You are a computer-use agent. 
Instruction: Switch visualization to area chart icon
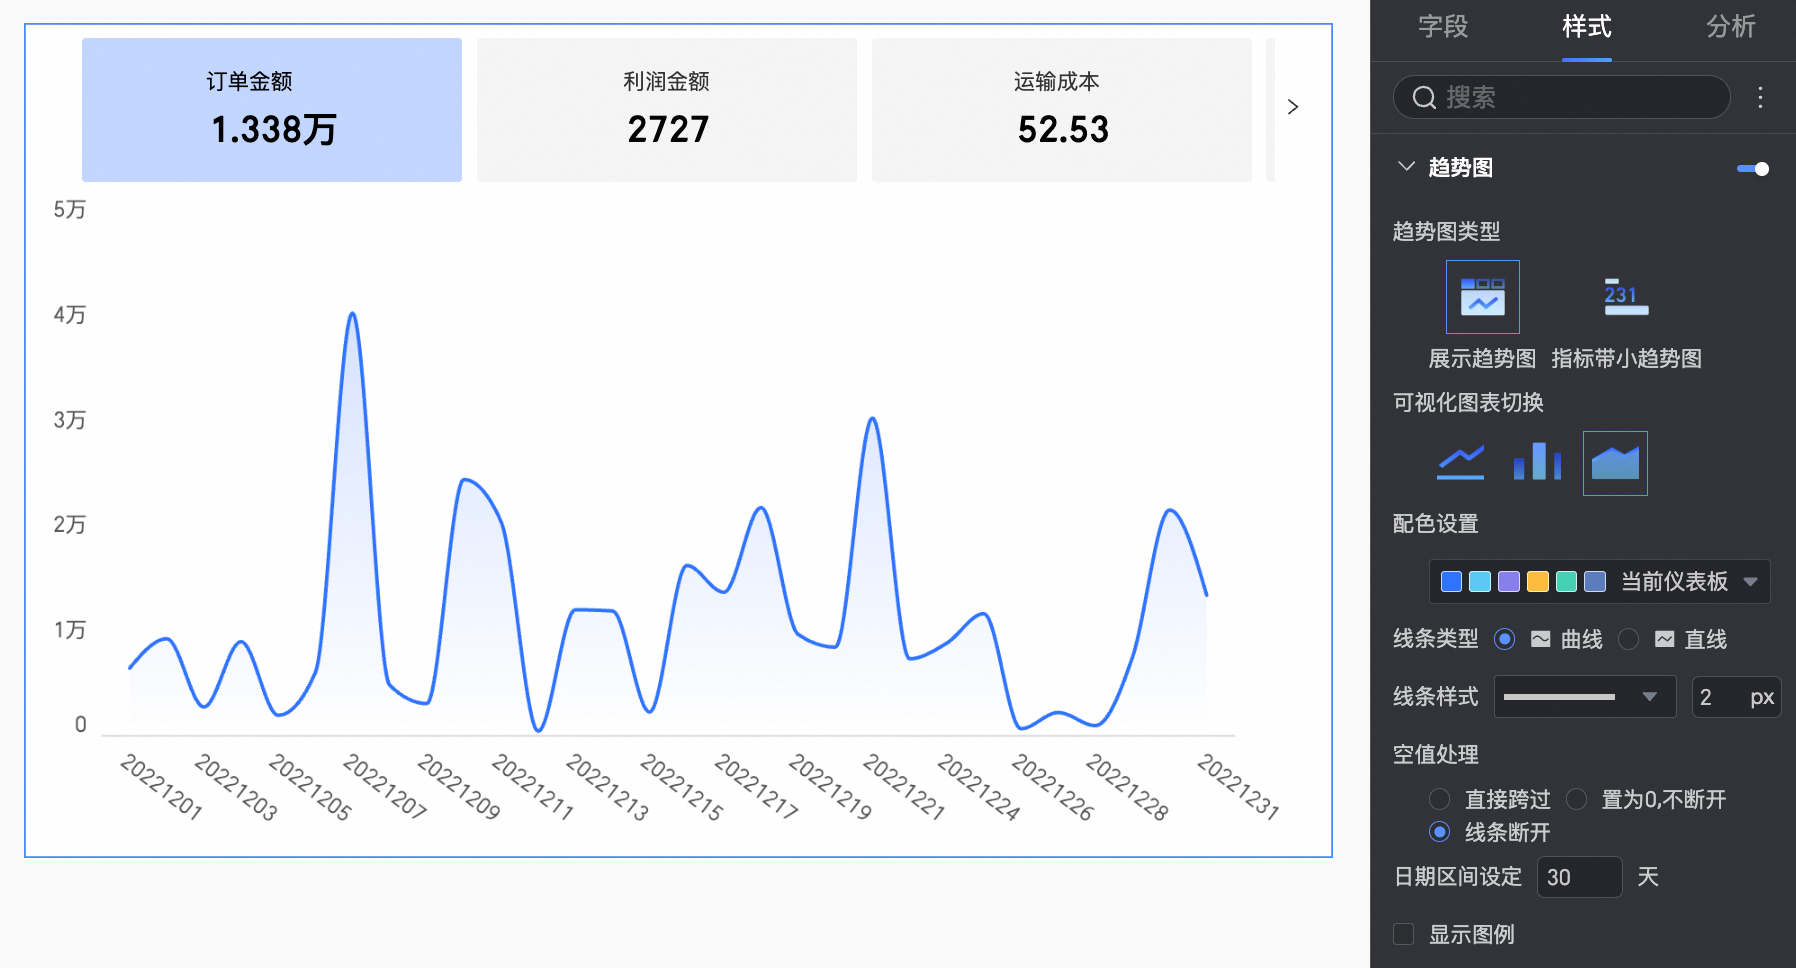1614,463
